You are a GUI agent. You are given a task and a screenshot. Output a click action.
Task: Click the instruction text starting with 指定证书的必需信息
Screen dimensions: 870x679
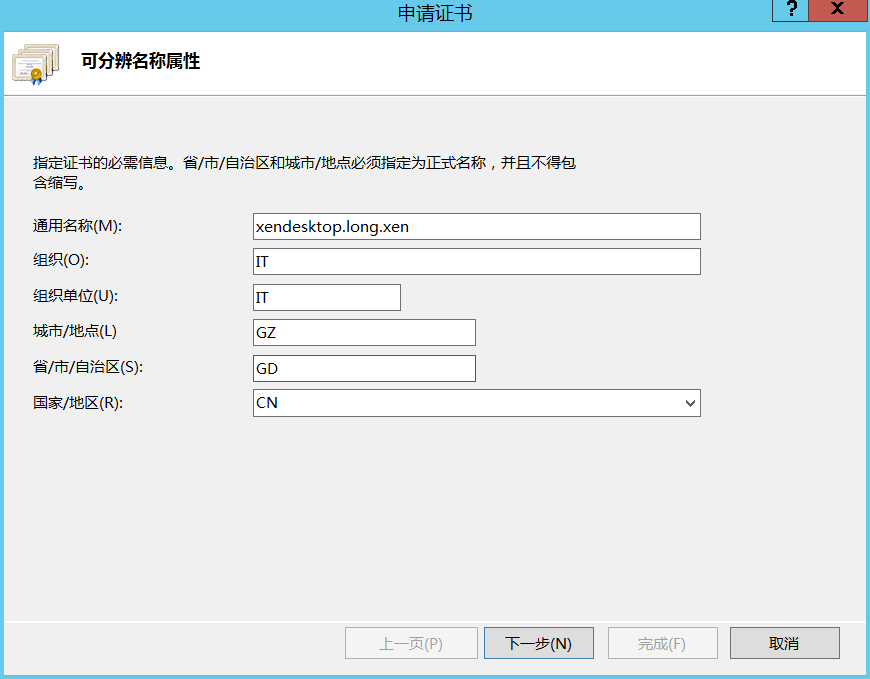tap(304, 172)
